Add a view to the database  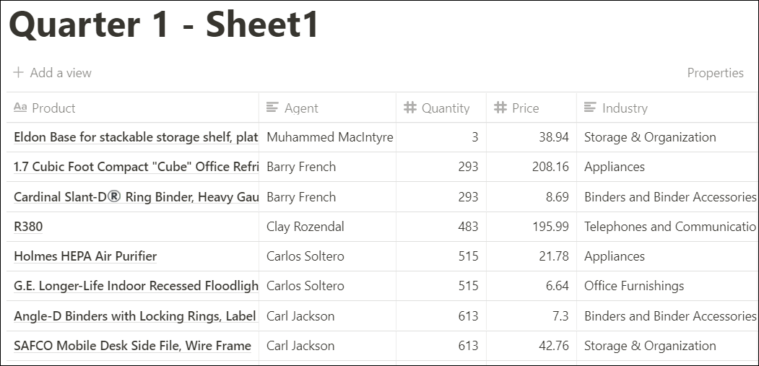pos(52,73)
